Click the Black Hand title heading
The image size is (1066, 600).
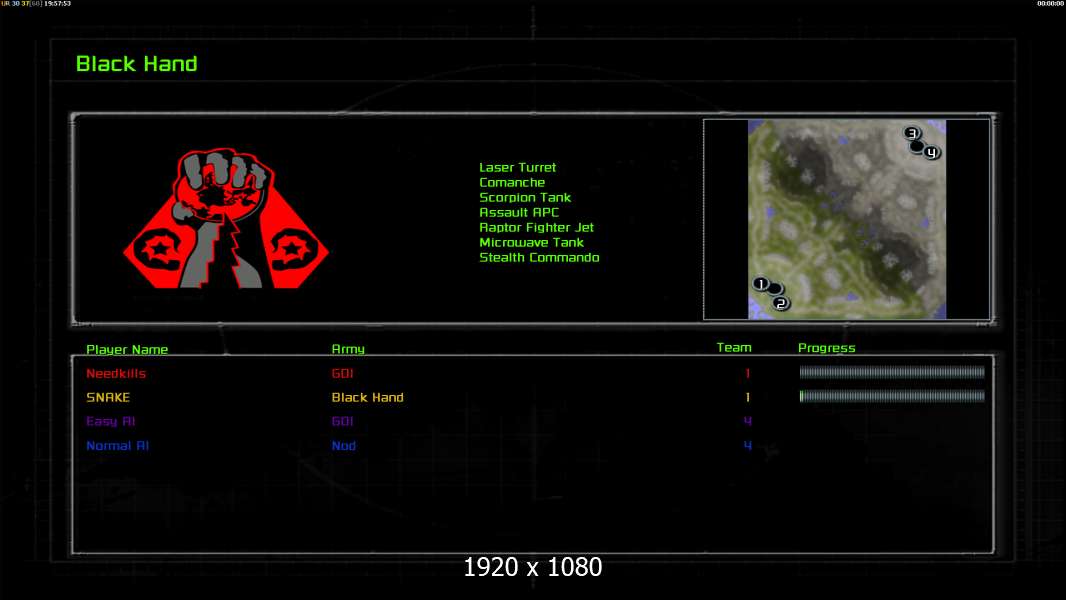click(x=137, y=64)
